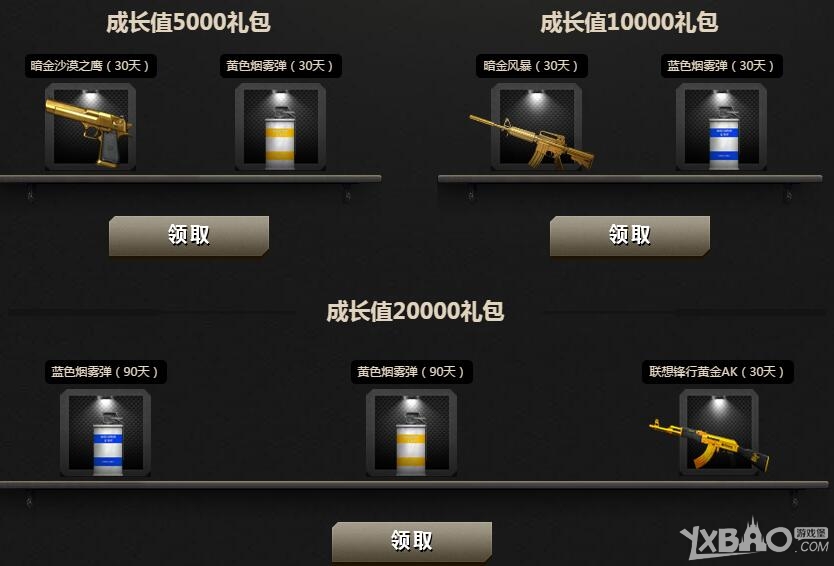
Task: Click the 暗金风暴（30天）label
Action: pos(531,66)
